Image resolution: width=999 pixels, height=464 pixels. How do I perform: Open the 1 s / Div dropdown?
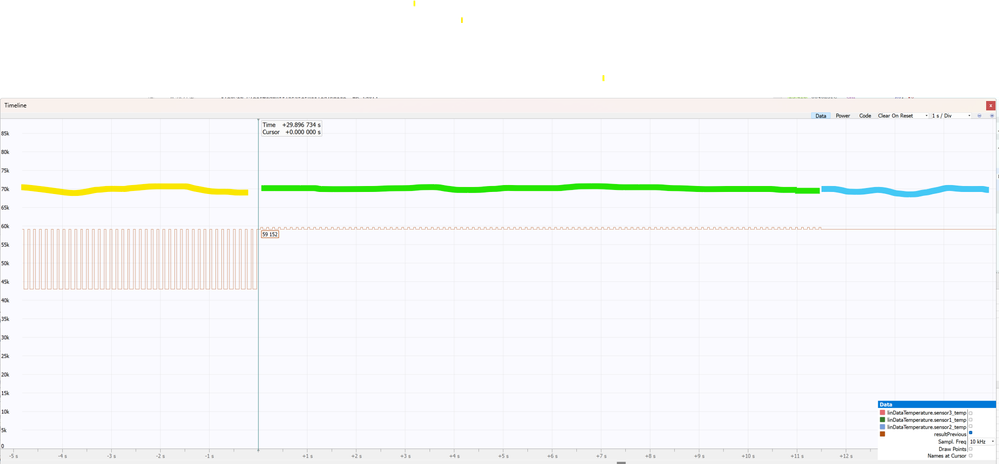pyautogui.click(x=951, y=116)
